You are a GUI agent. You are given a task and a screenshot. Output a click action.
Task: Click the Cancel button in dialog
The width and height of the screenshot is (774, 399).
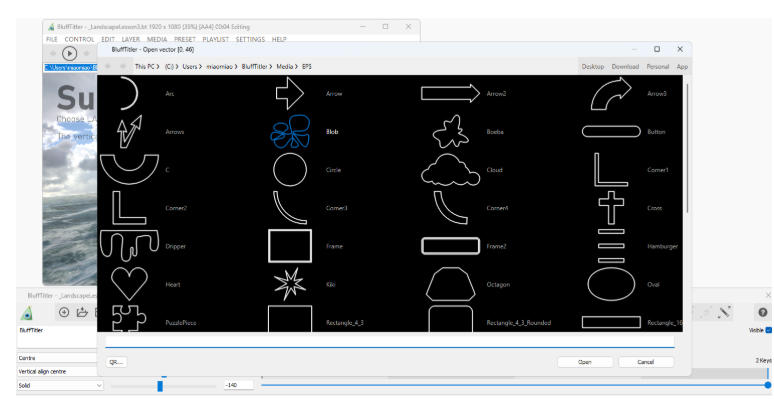(646, 362)
